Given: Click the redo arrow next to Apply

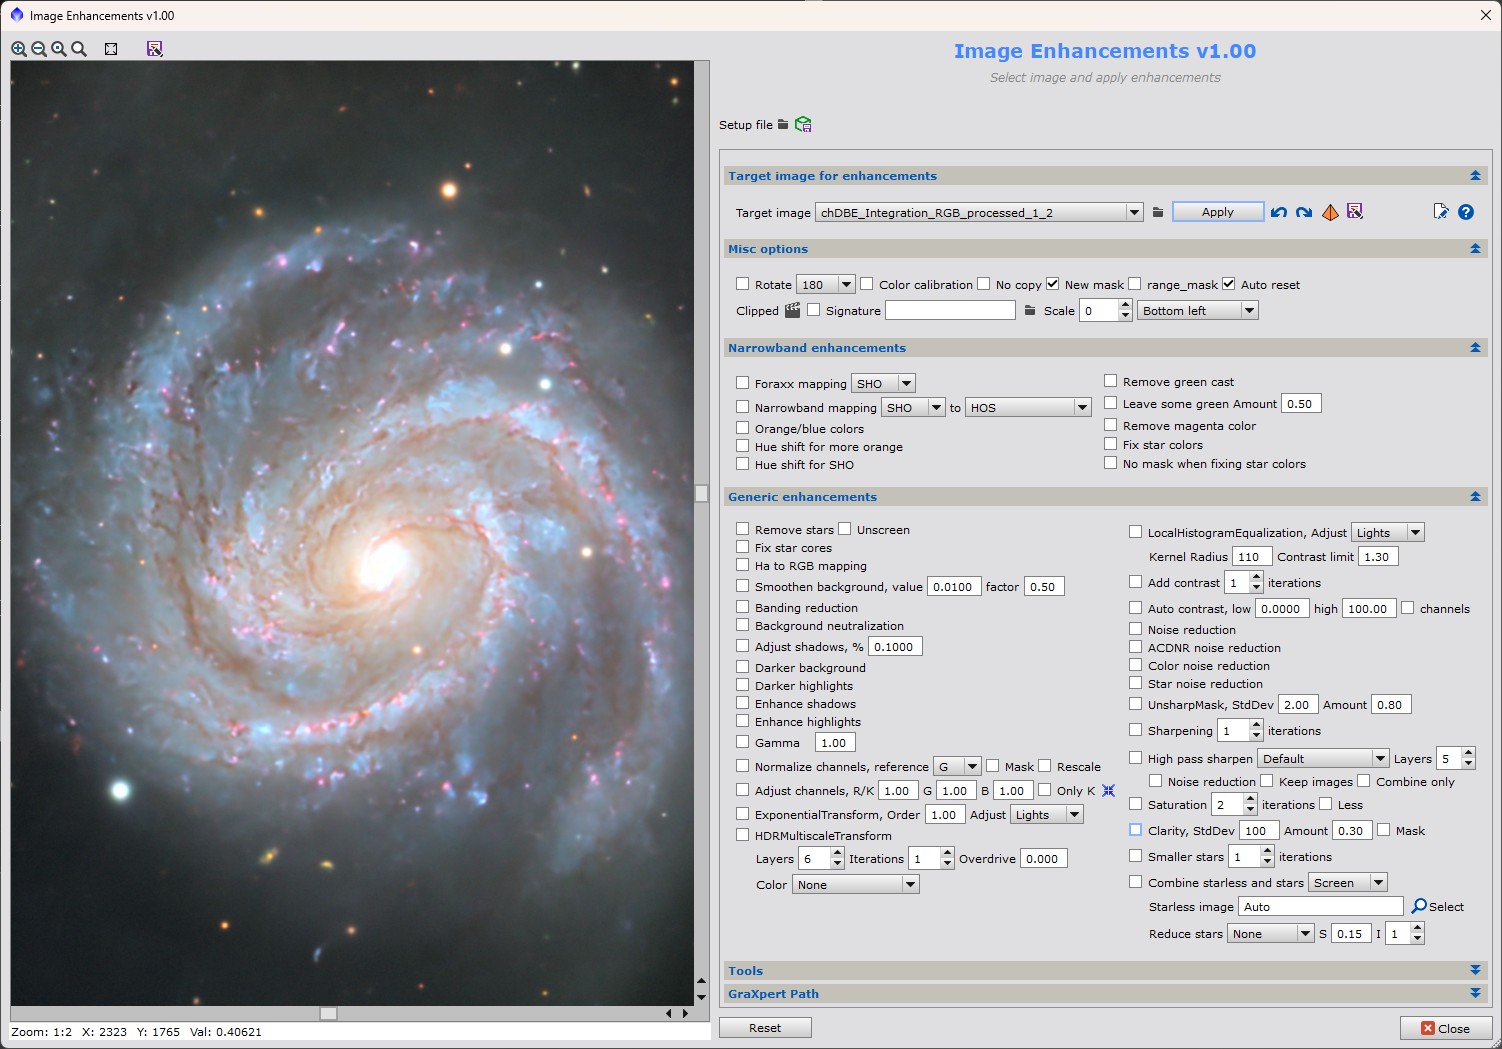Looking at the screenshot, I should click(x=1304, y=212).
